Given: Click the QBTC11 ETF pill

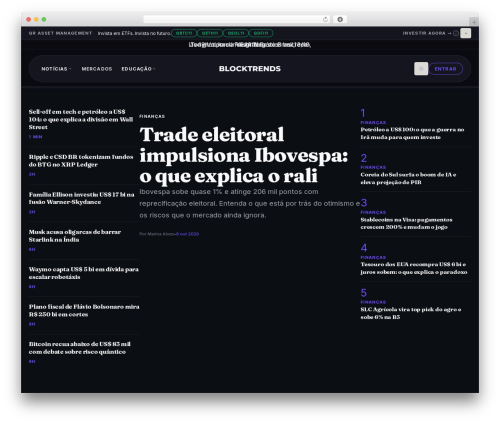Looking at the screenshot, I should coord(184,33).
